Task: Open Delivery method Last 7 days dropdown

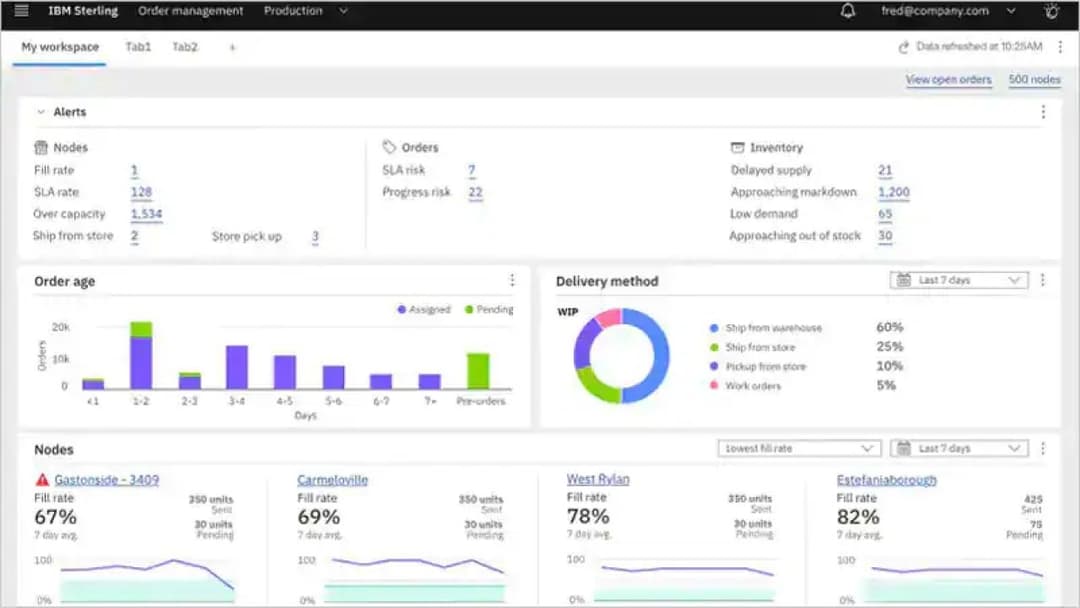Action: click(959, 281)
